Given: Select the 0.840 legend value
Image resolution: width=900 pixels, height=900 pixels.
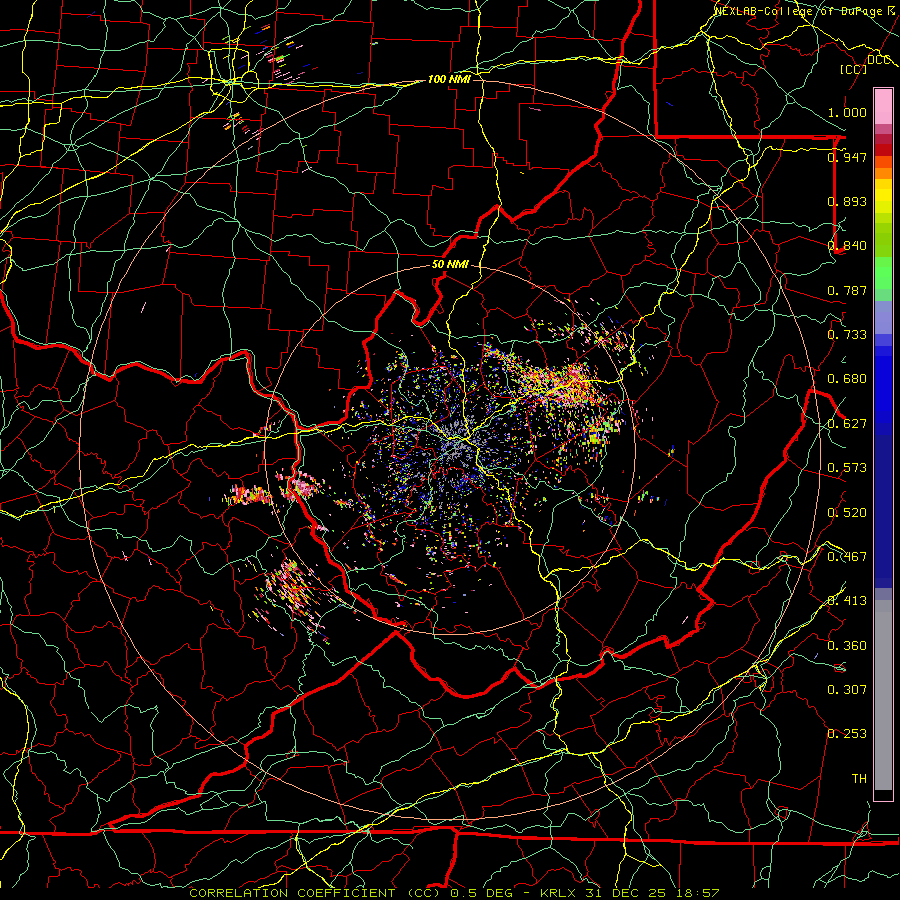Looking at the screenshot, I should click(x=847, y=246).
